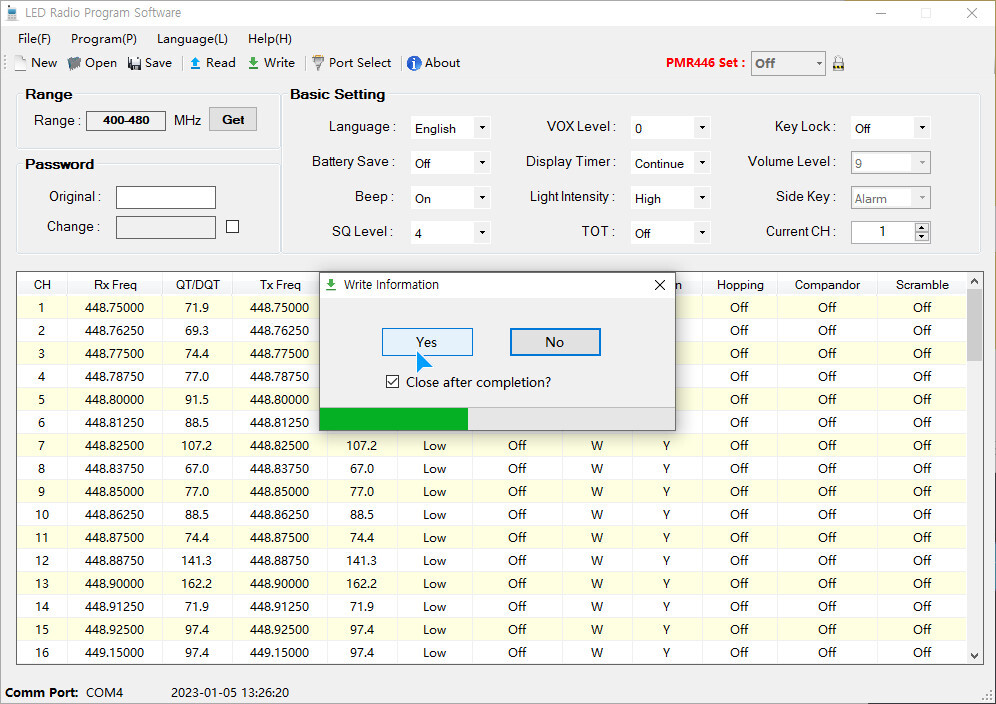Expand the Key Lock dropdown
The width and height of the screenshot is (996, 704).
click(x=922, y=128)
